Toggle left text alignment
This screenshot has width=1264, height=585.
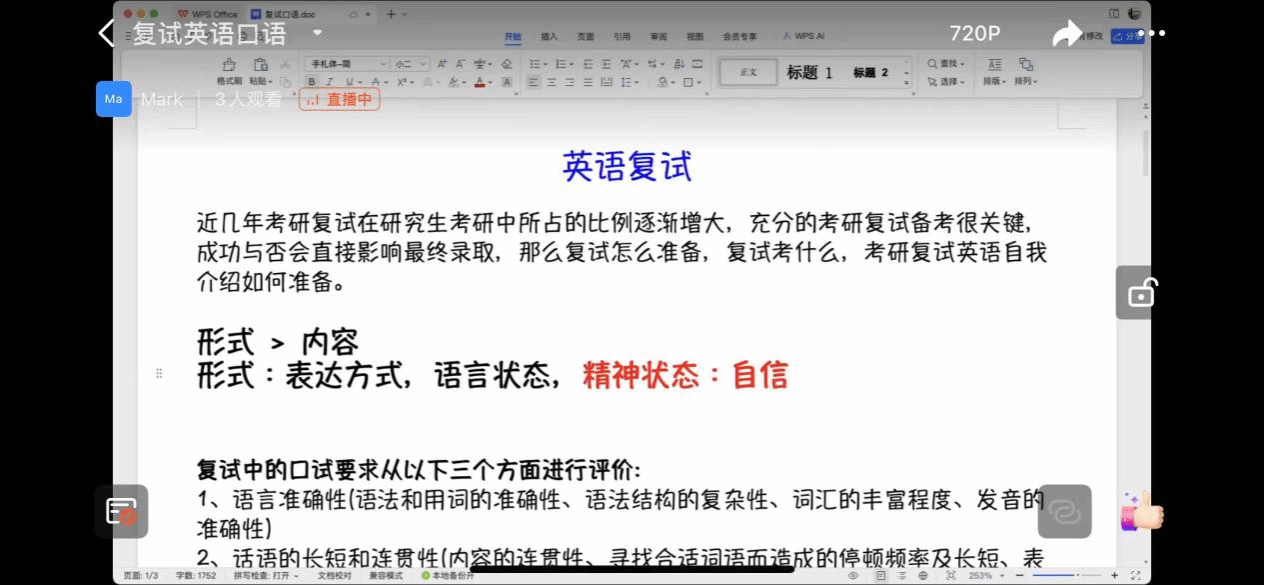click(x=534, y=82)
